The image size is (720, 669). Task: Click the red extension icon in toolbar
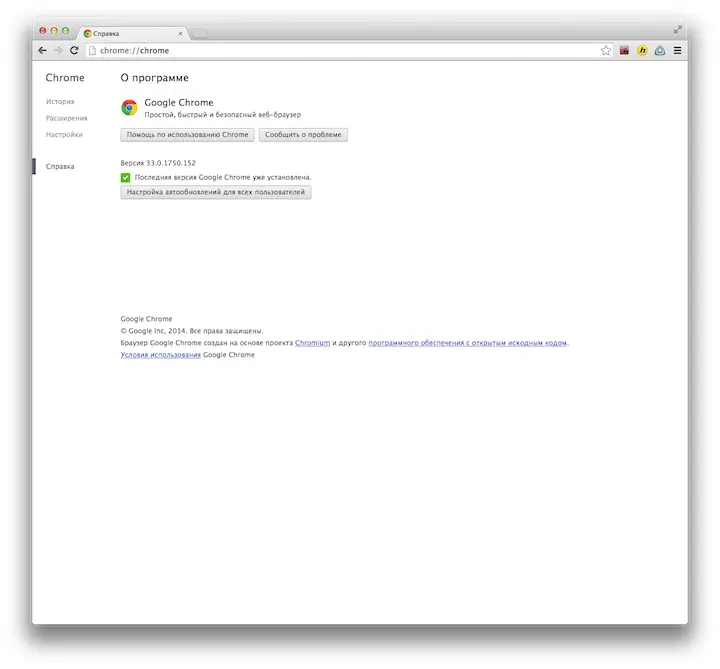[x=624, y=50]
